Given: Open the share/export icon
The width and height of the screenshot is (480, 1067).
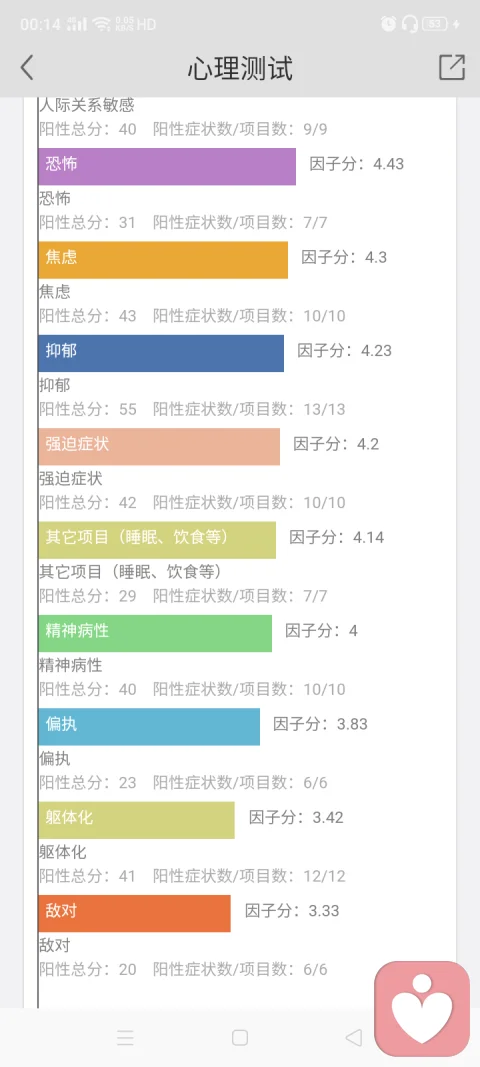Looking at the screenshot, I should 452,67.
